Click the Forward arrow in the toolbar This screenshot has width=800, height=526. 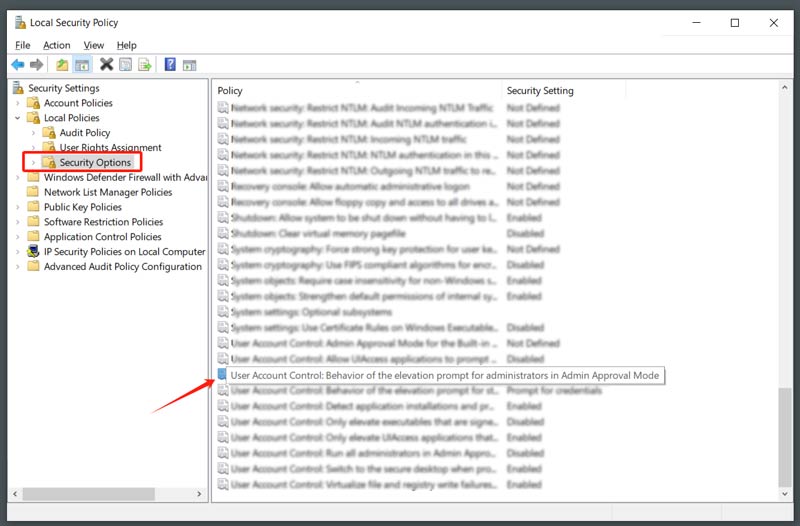click(x=36, y=65)
